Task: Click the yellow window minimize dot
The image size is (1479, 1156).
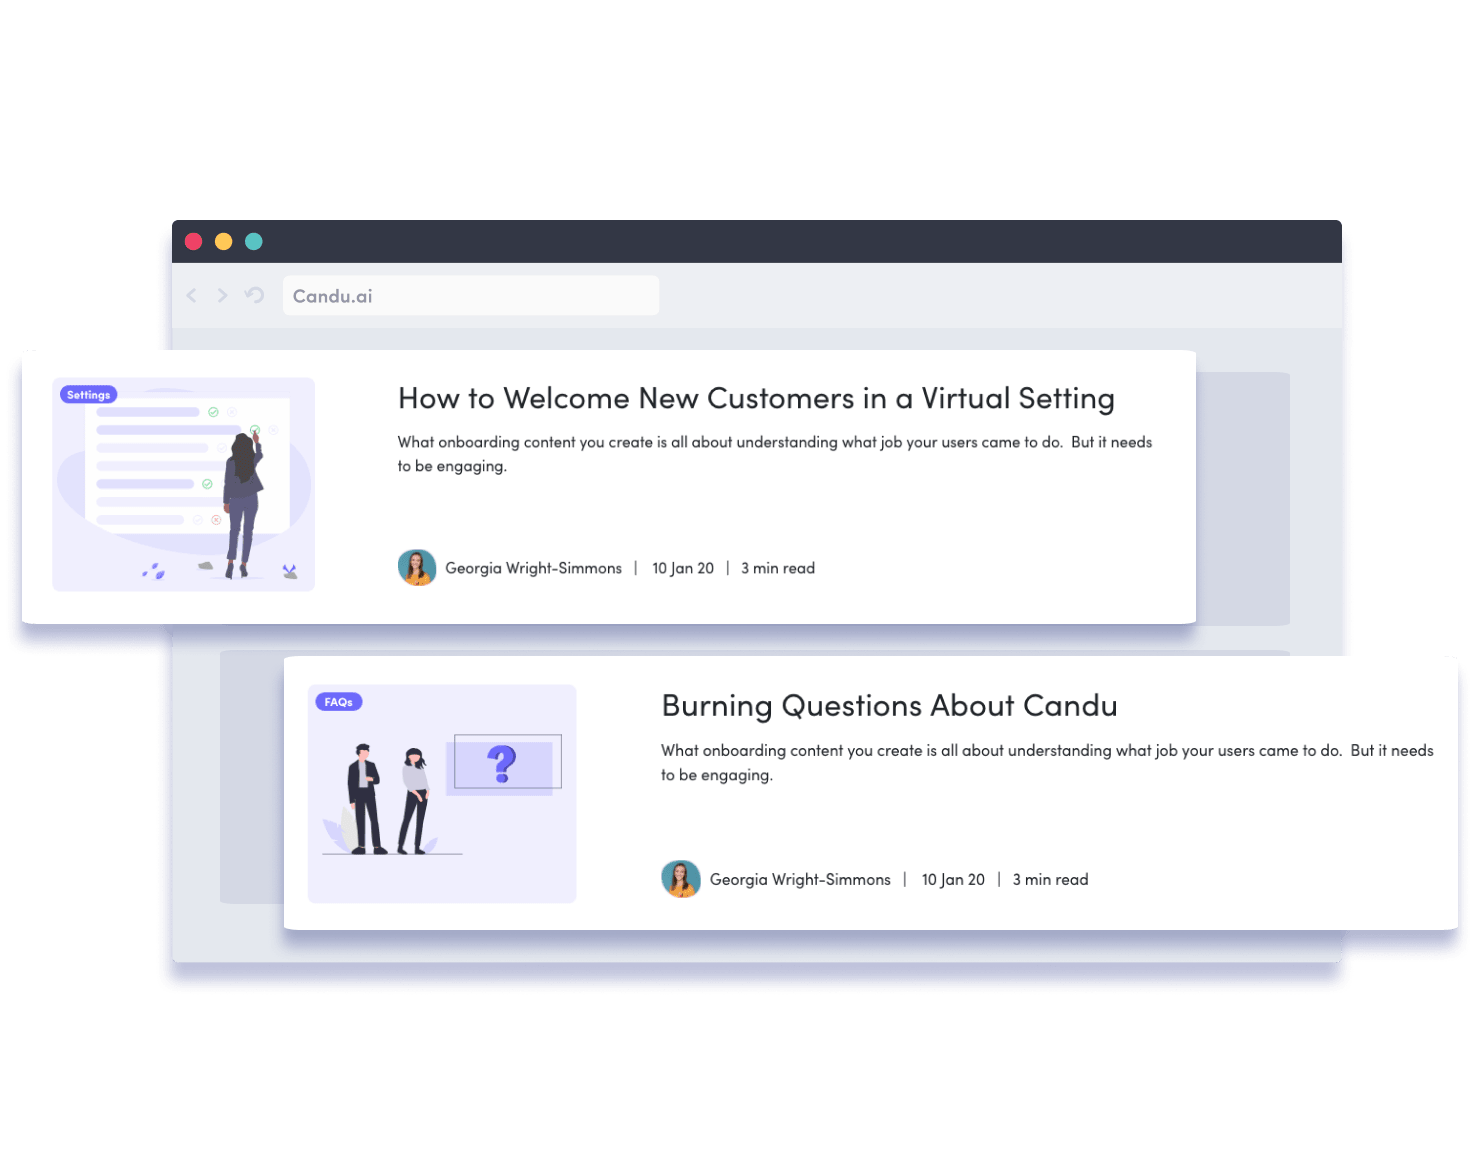Action: tap(224, 241)
